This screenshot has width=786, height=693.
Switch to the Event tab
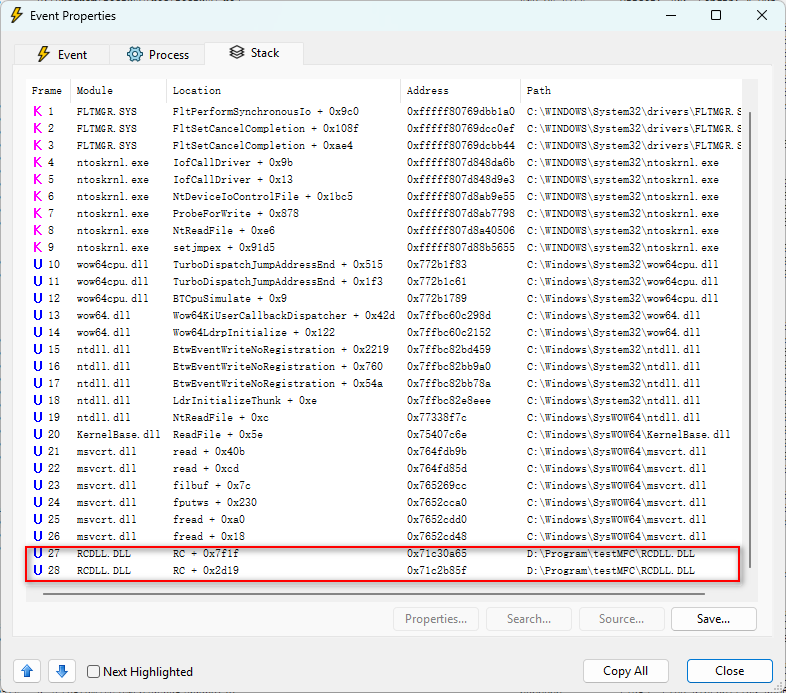click(62, 54)
